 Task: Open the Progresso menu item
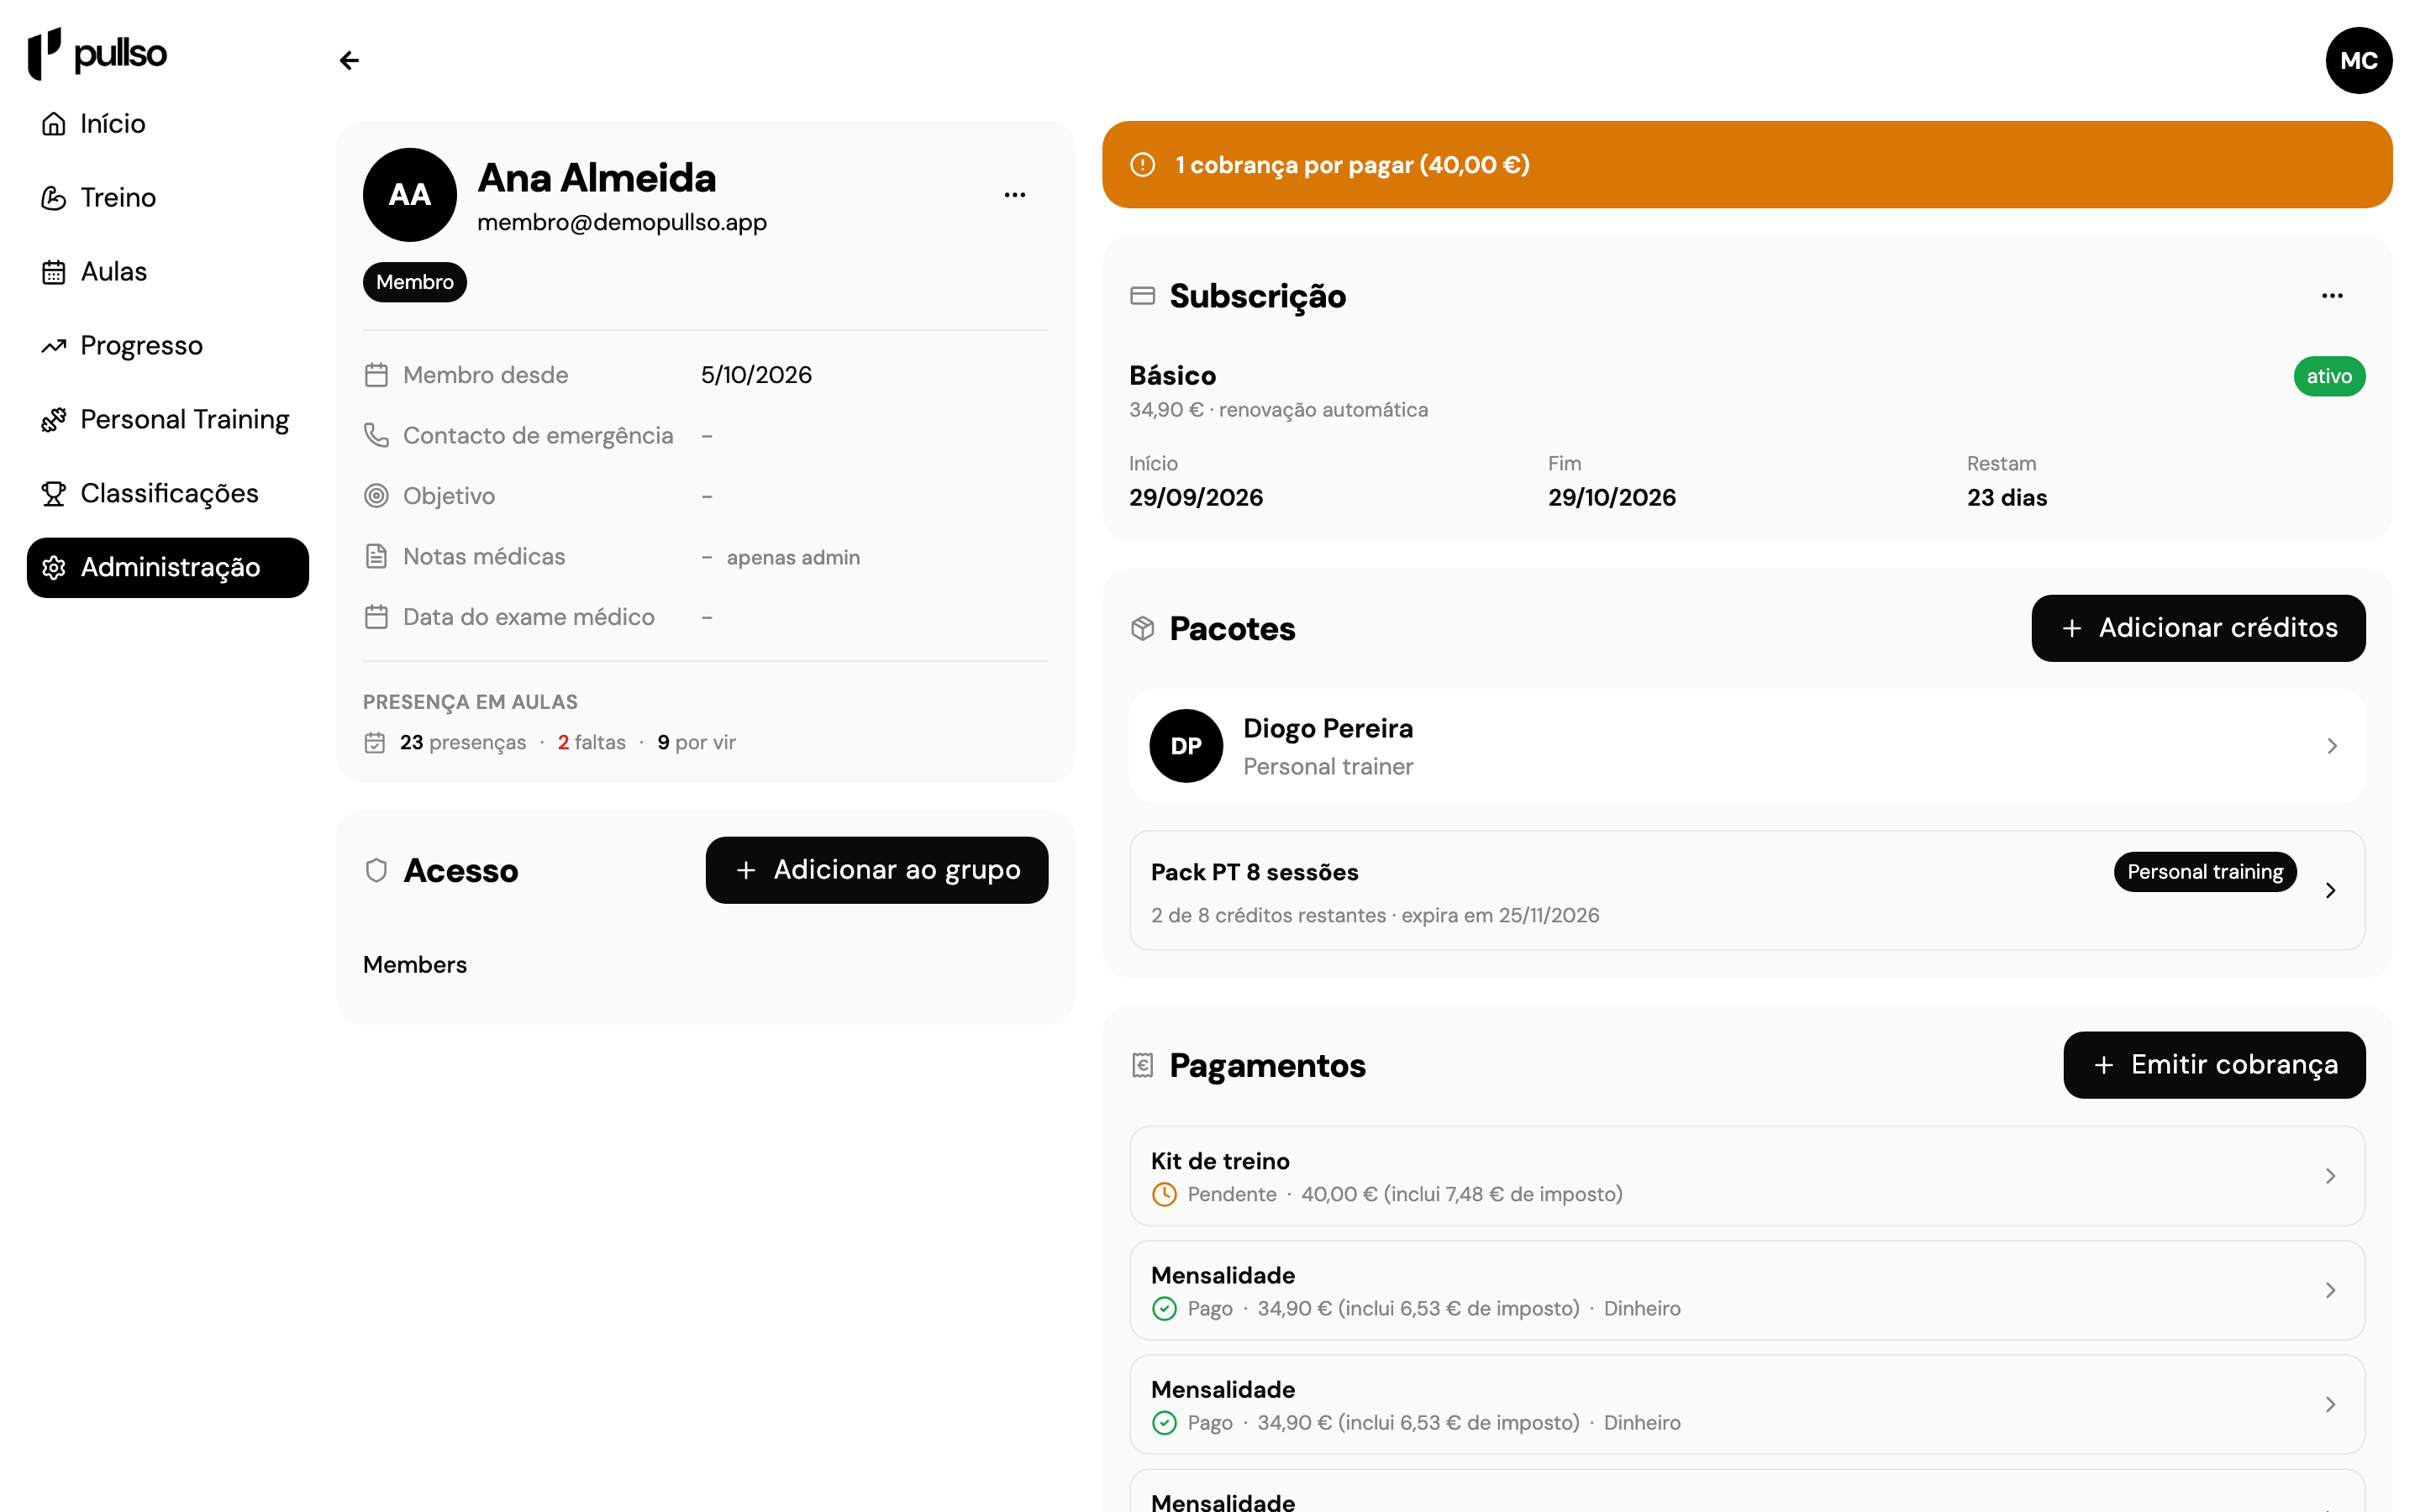[x=168, y=346]
